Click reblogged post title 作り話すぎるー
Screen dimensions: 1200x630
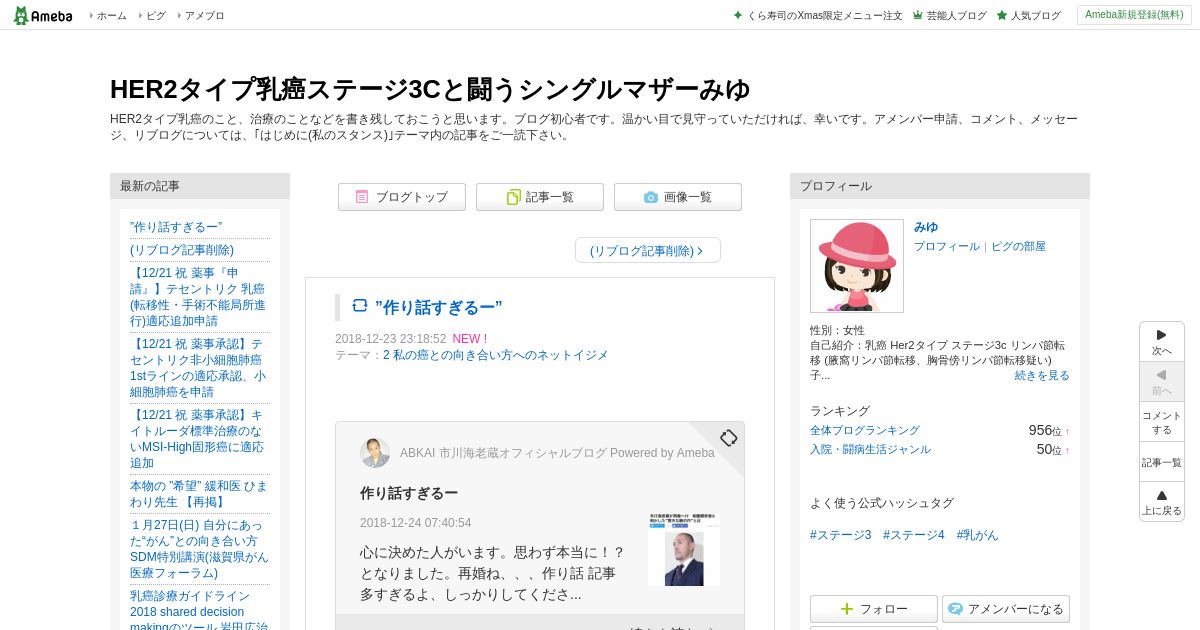(409, 493)
